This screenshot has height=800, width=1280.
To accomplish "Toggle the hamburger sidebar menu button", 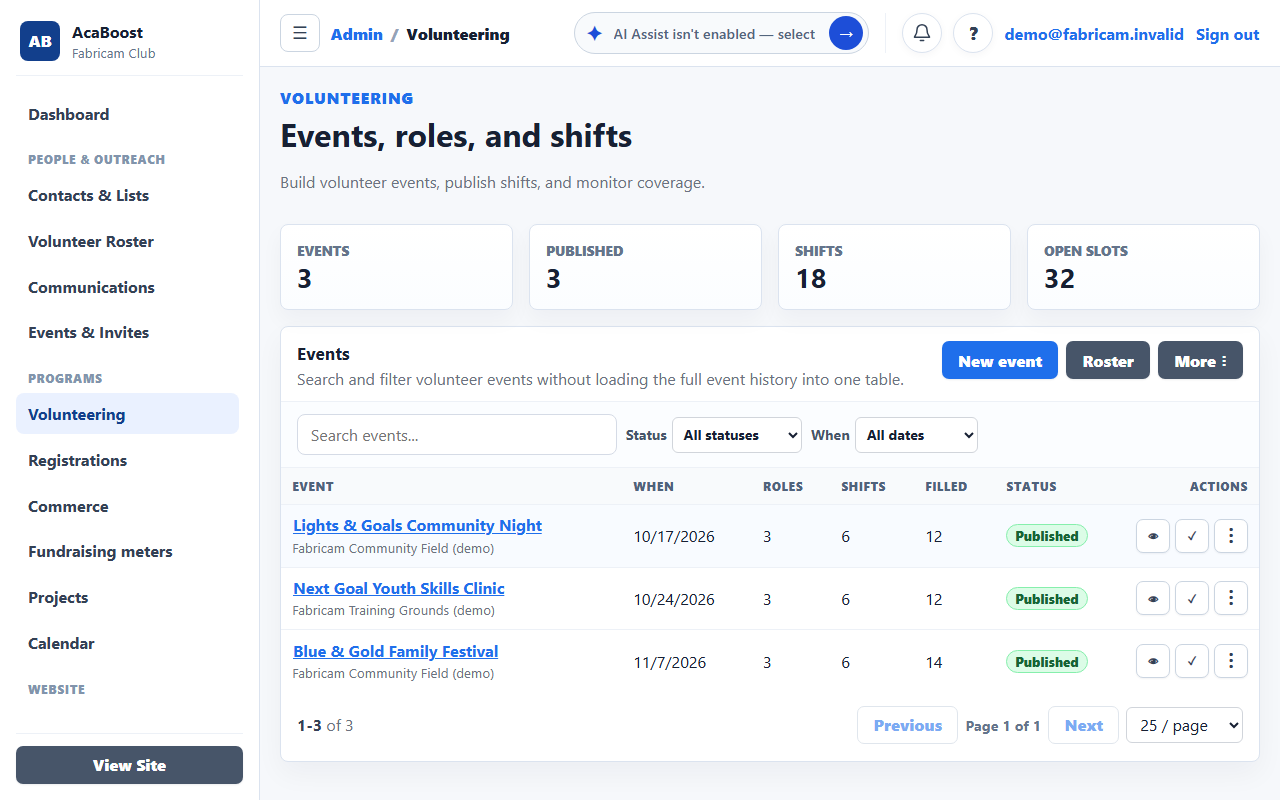I will point(300,33).
